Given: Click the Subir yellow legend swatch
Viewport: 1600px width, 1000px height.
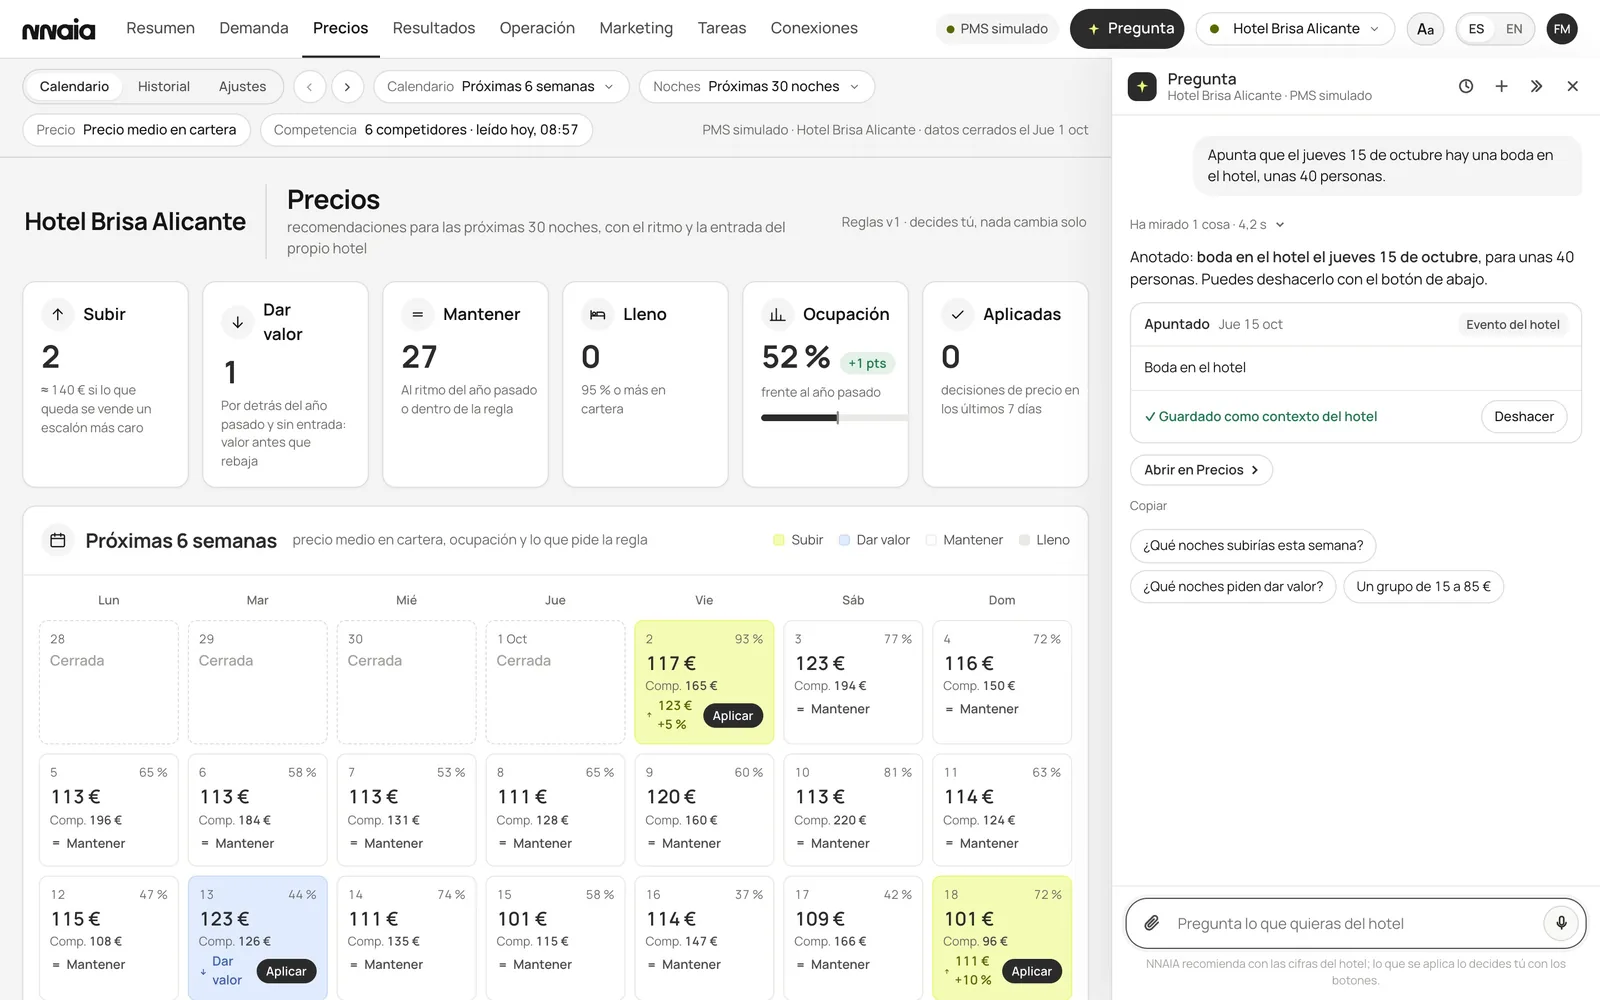Looking at the screenshot, I should pyautogui.click(x=779, y=540).
